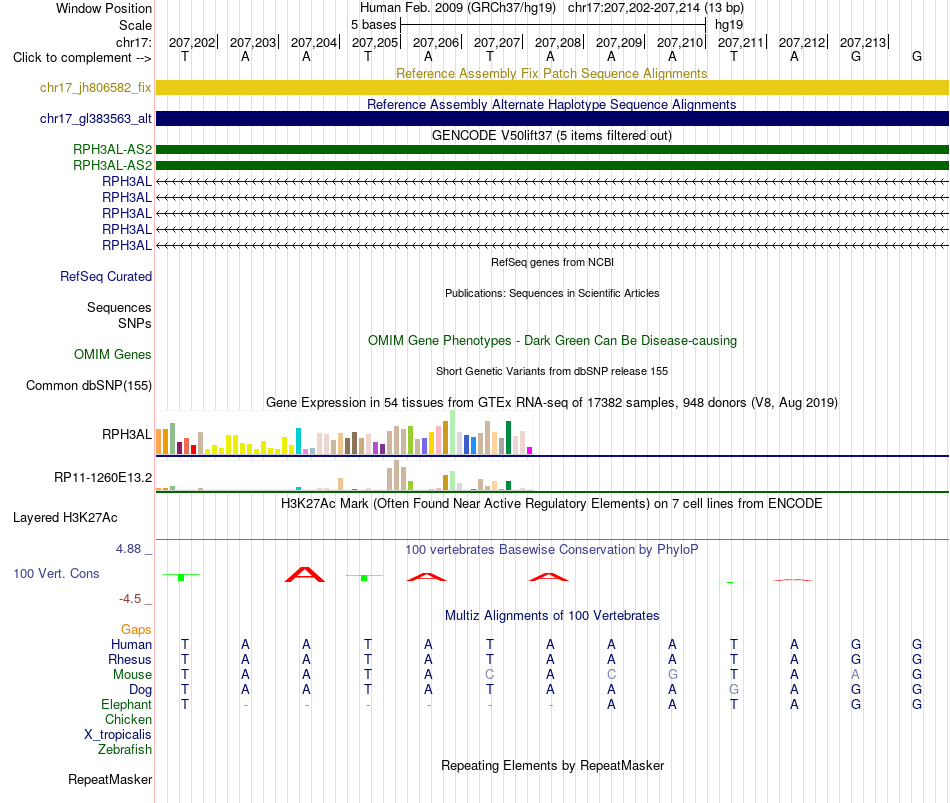Click the Sequences track label
The image size is (950, 803).
point(119,307)
